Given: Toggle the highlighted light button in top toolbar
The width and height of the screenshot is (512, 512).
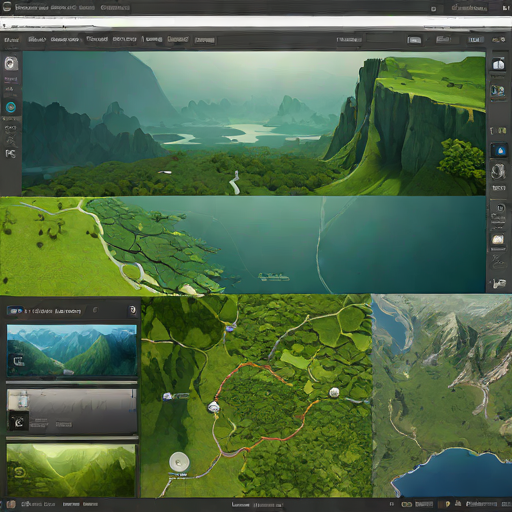Looking at the screenshot, I should 414,40.
